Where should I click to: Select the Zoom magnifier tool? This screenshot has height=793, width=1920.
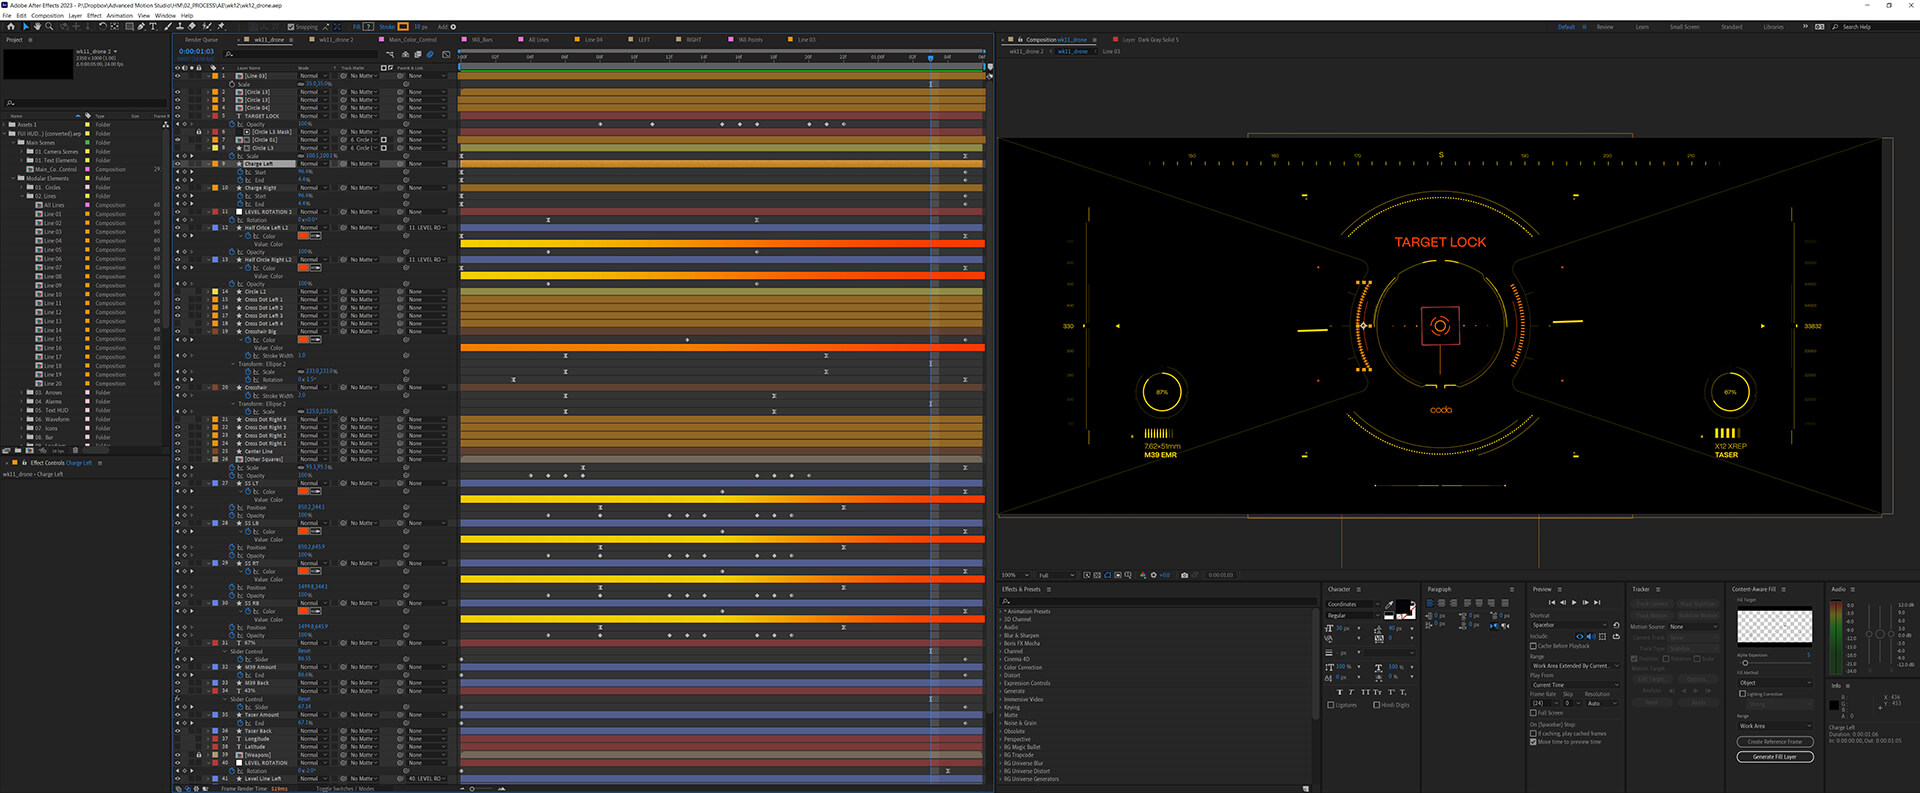(x=47, y=27)
